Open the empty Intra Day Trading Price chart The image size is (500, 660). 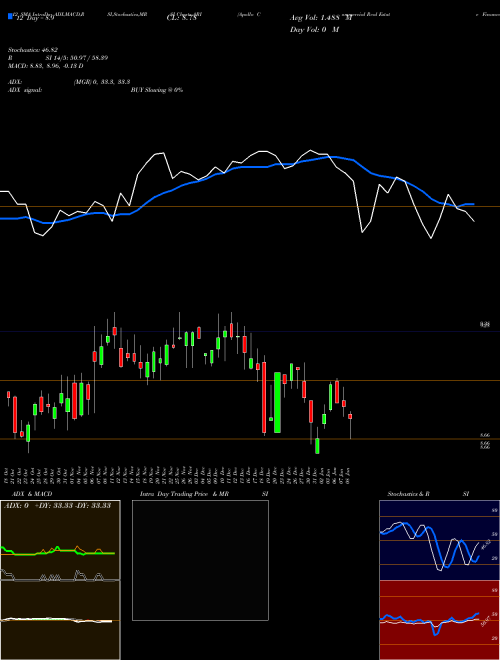tap(200, 560)
